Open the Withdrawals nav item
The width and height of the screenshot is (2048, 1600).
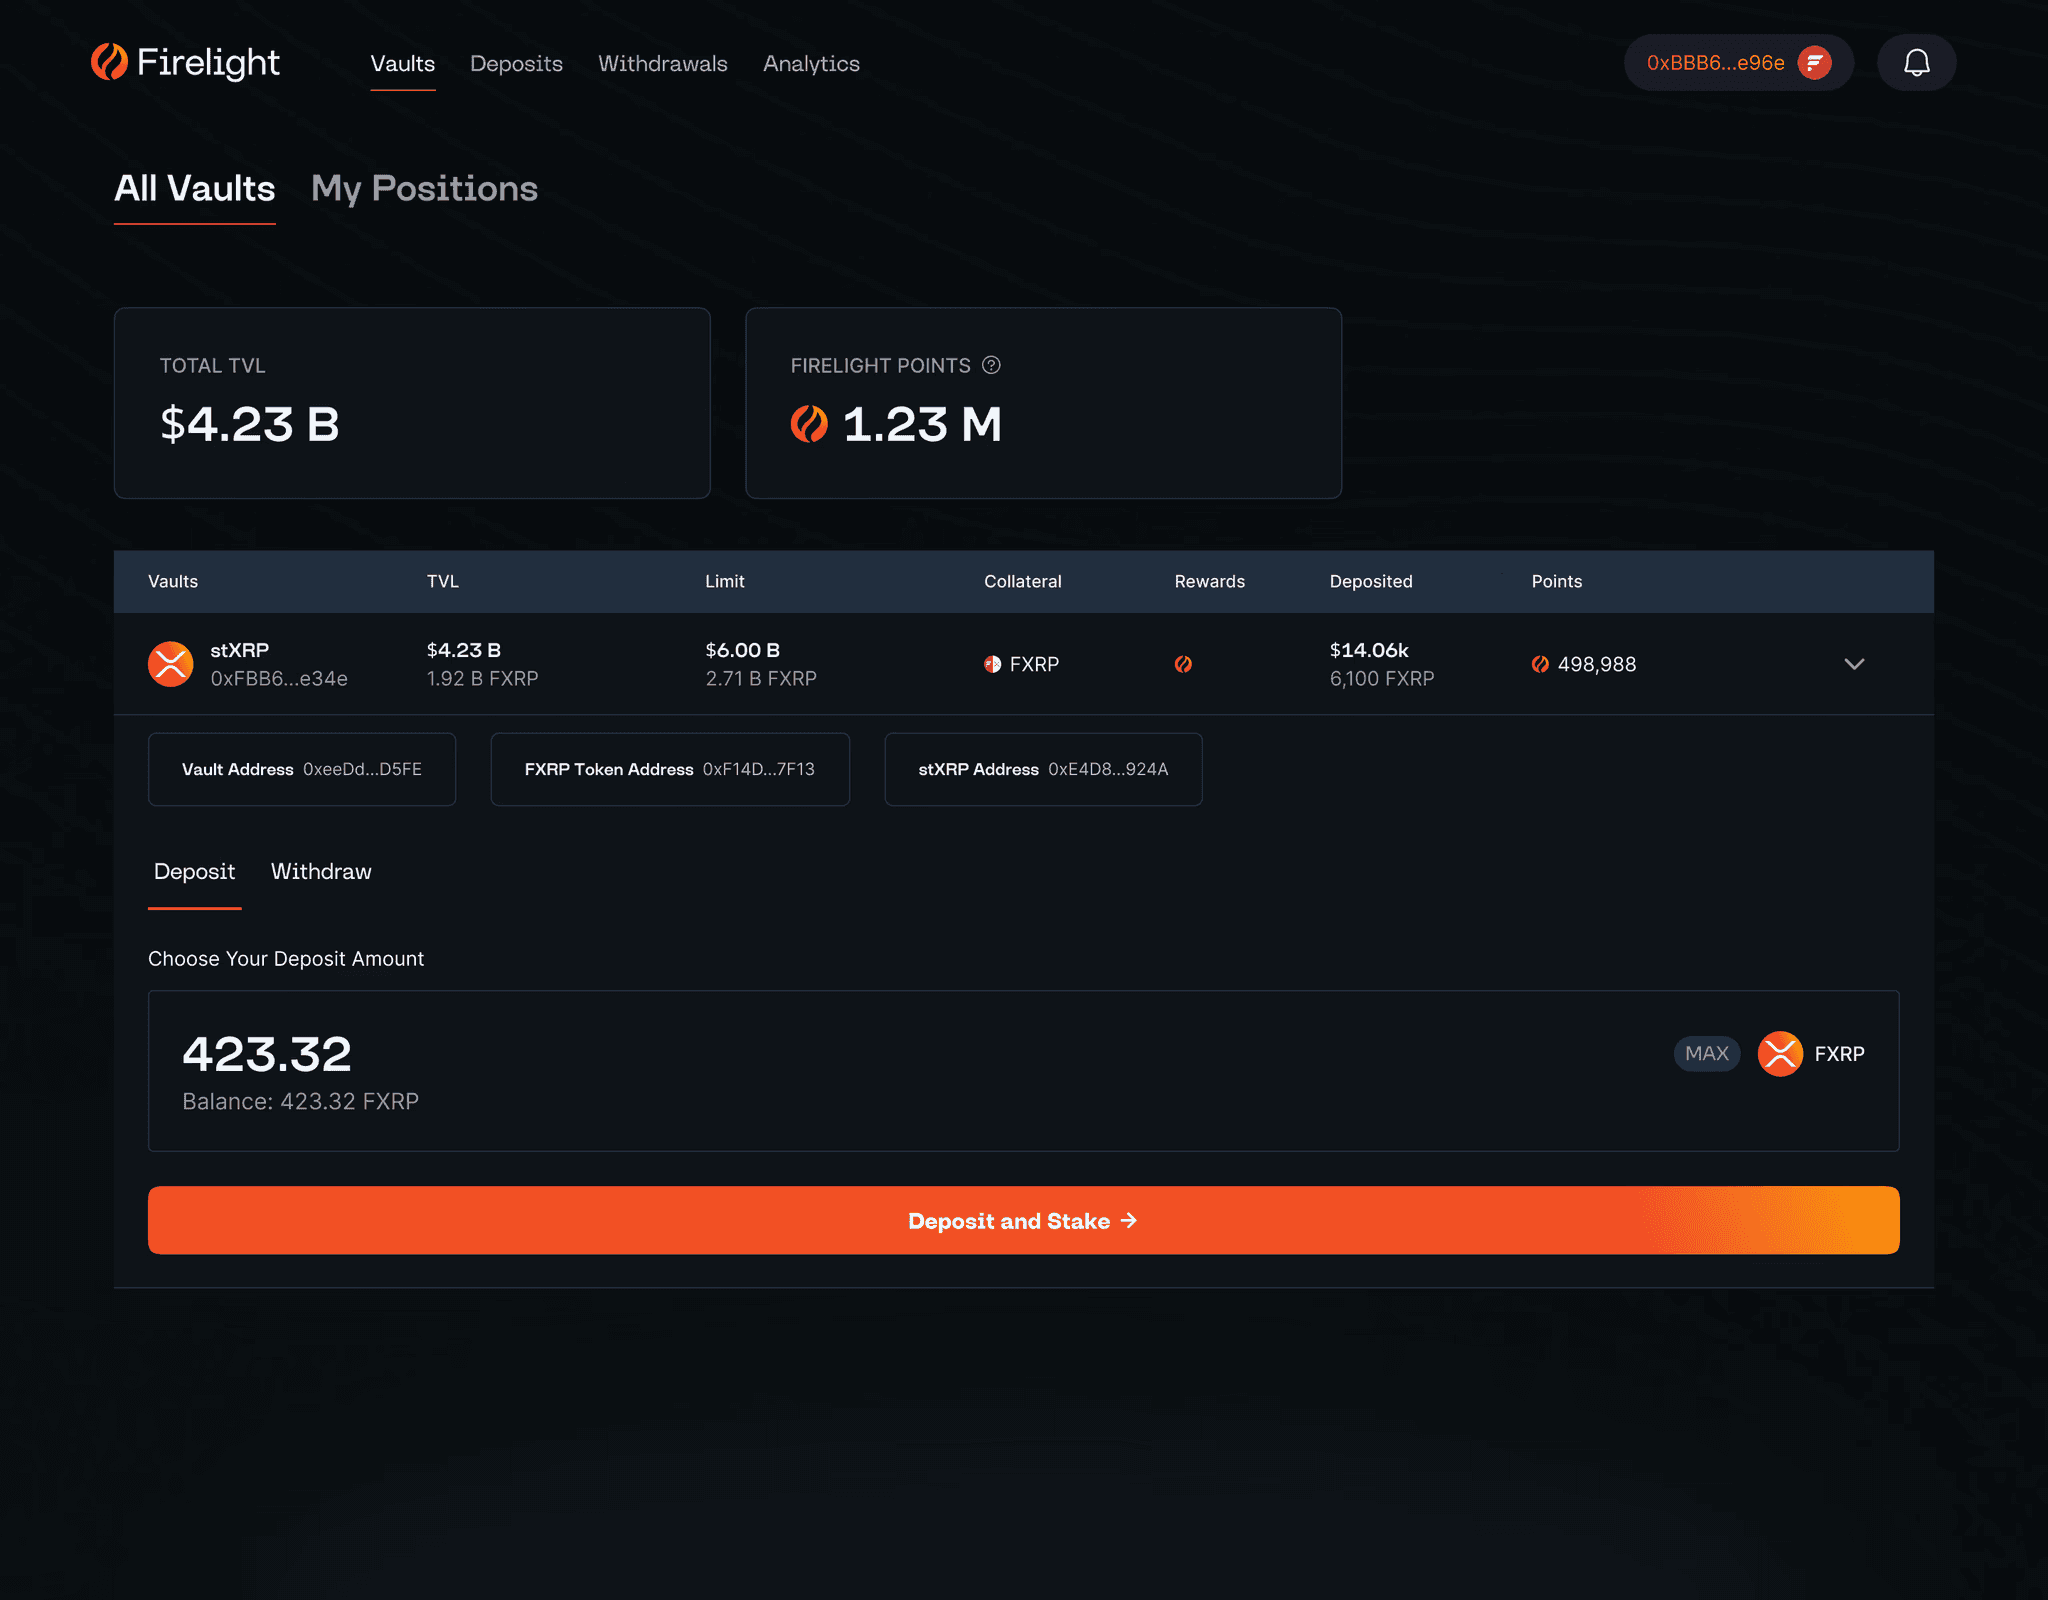click(662, 64)
